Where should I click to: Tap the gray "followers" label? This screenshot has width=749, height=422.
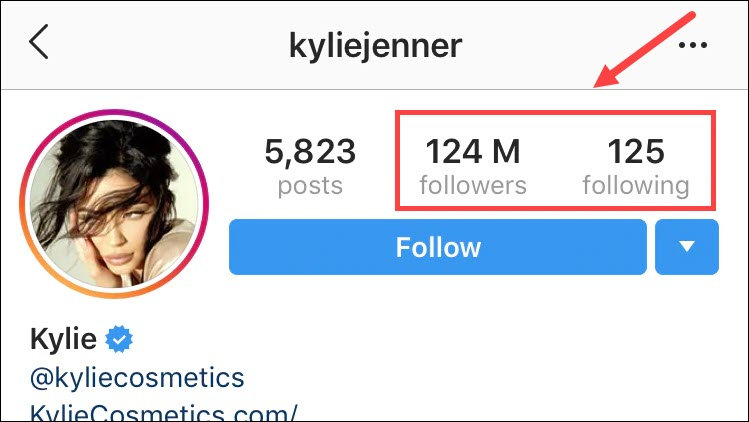[x=473, y=185]
